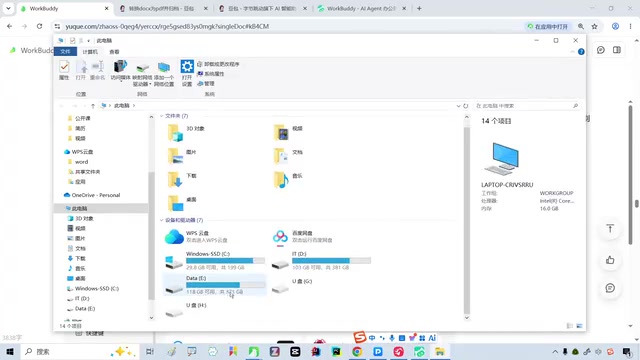The width and height of the screenshot is (640, 360).
Task: Switch to the 计算机 (Computer) ribbon tab
Action: (x=90, y=52)
